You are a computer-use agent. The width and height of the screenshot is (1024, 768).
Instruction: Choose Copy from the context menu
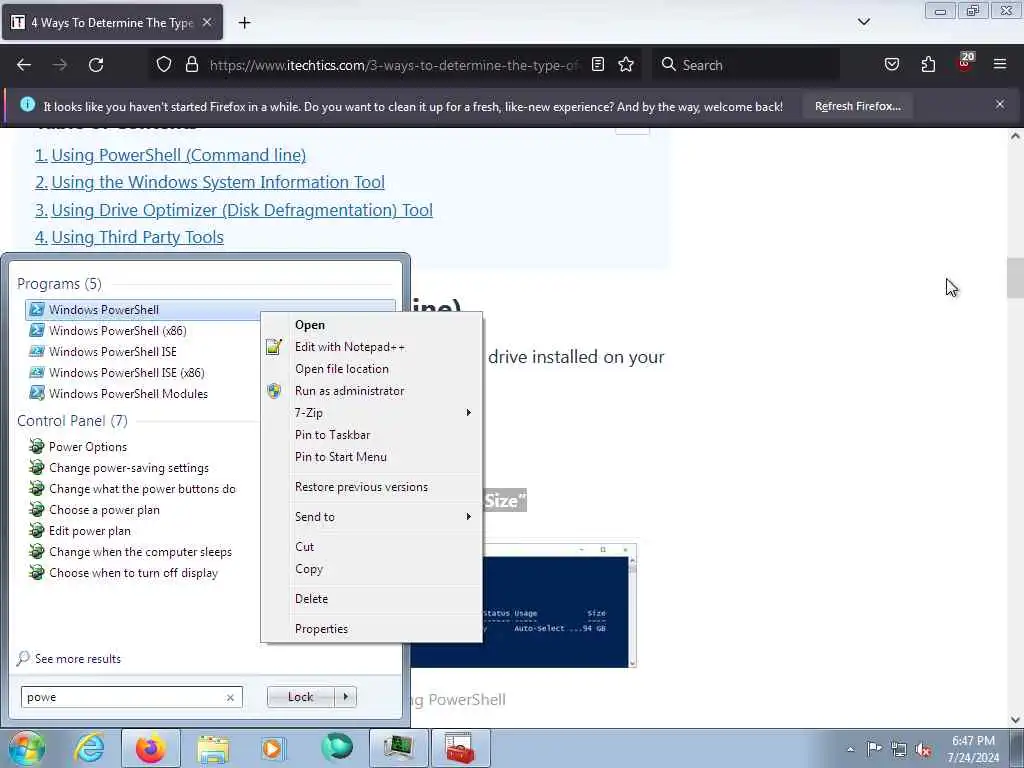coord(372,569)
